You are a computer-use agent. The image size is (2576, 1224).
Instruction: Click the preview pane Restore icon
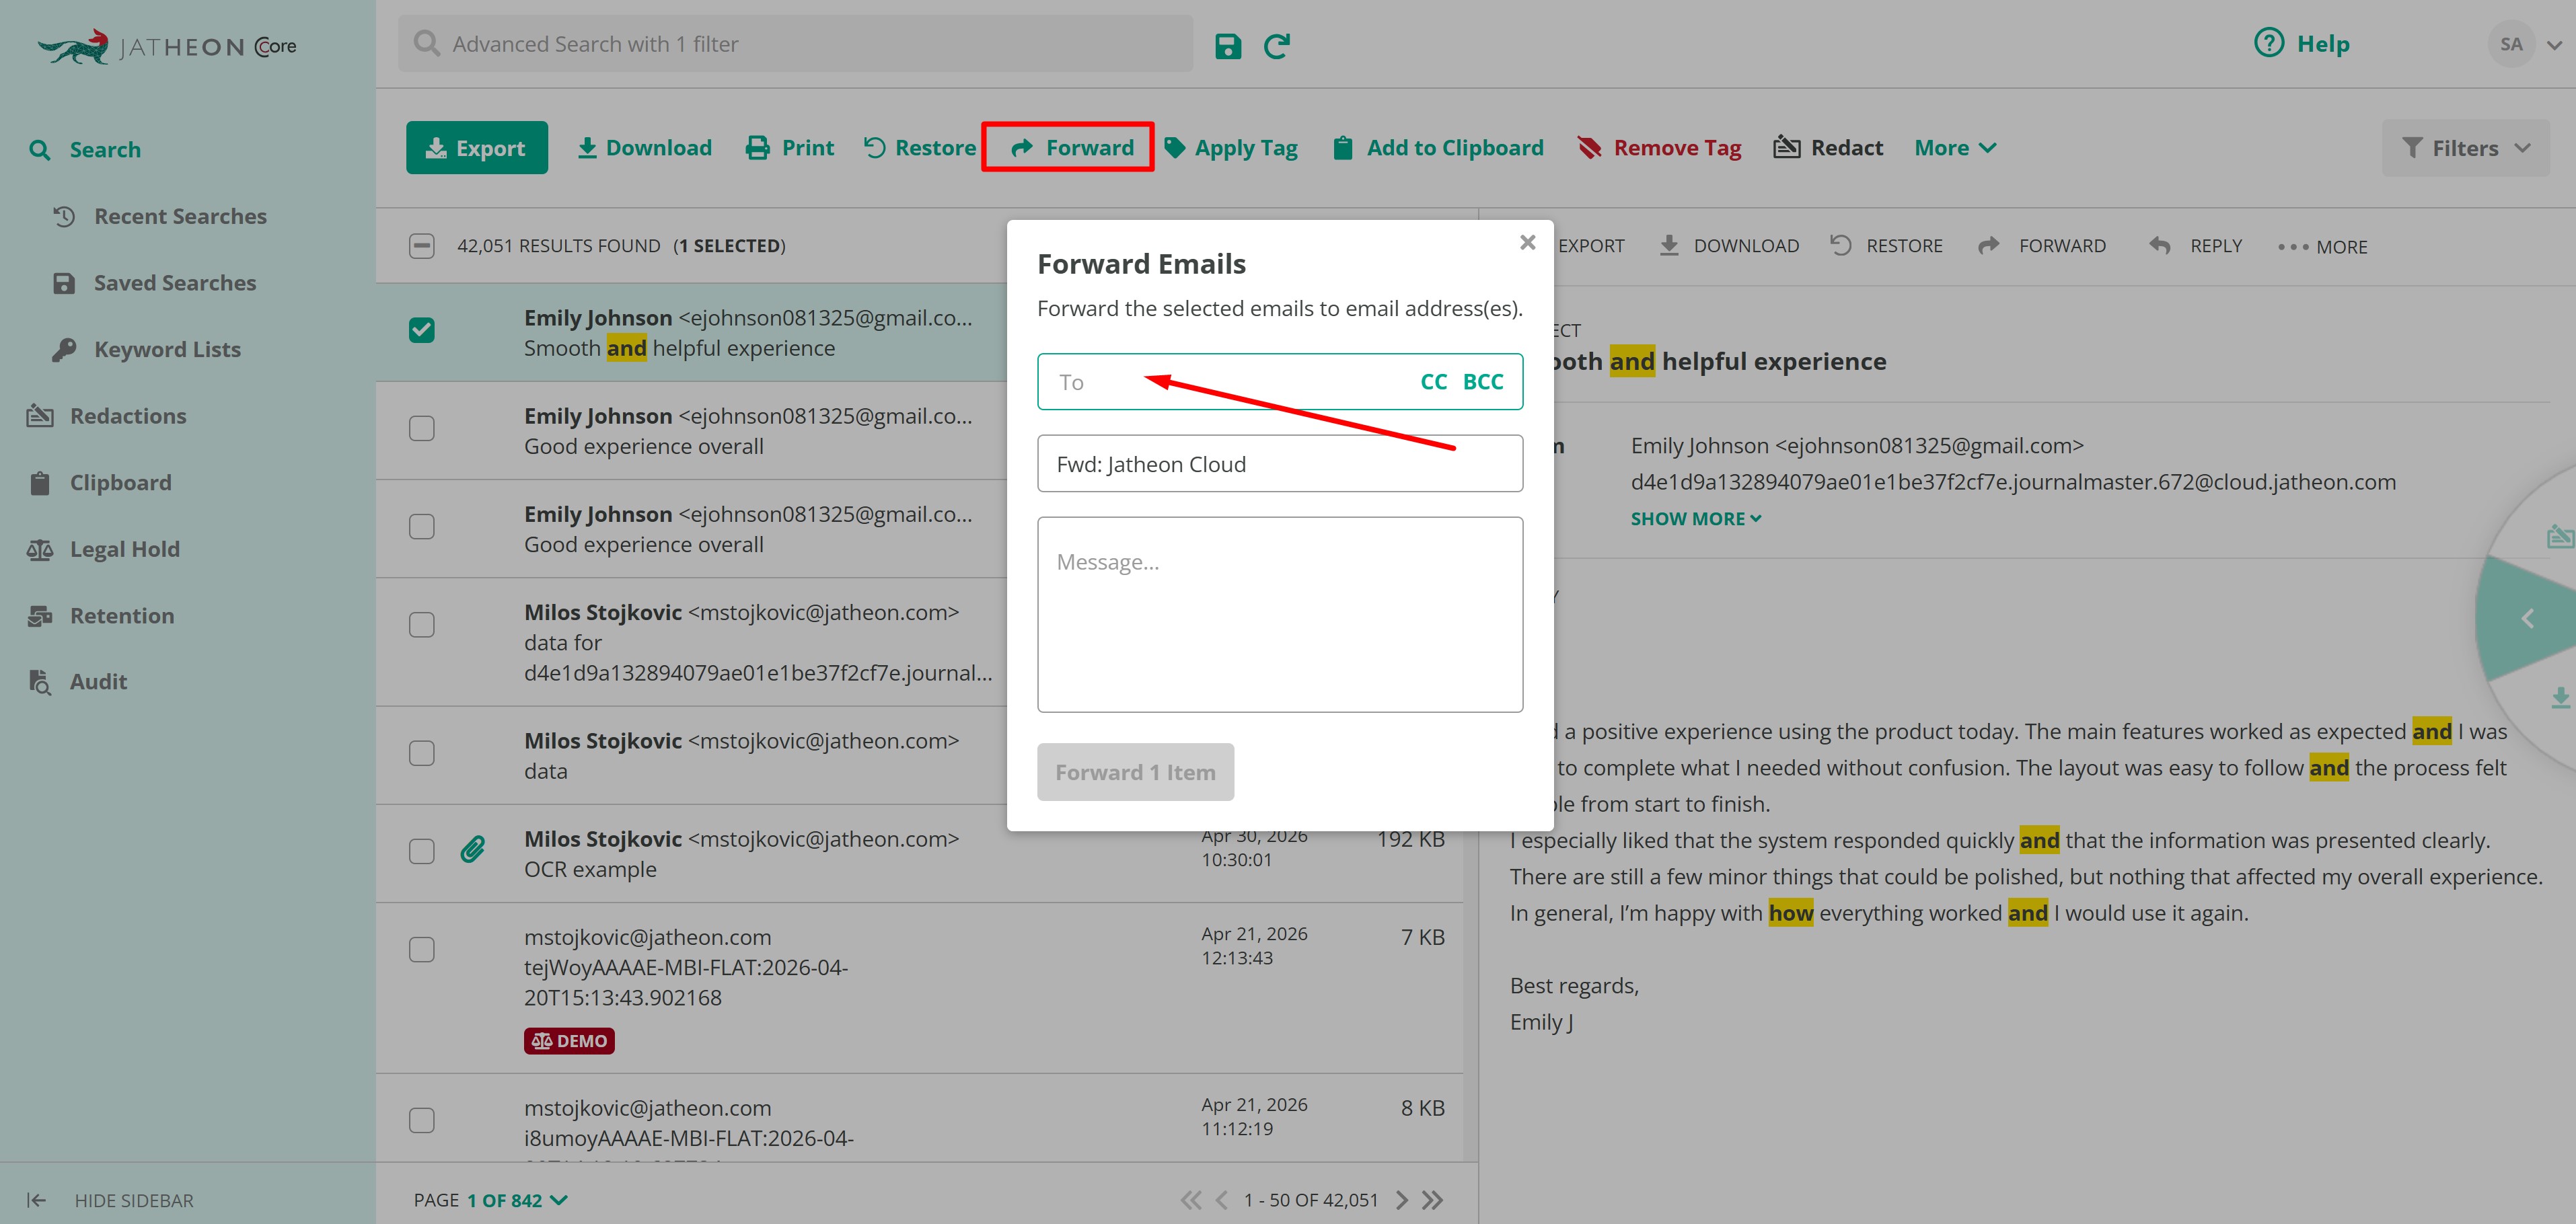click(x=1840, y=245)
